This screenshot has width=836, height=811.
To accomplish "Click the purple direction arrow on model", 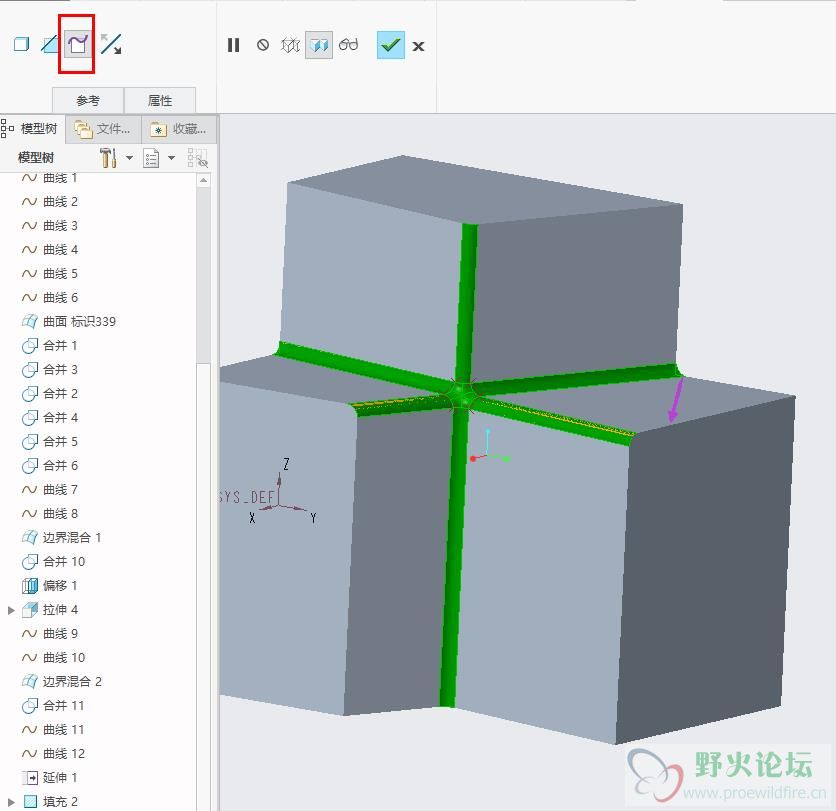I will click(676, 400).
